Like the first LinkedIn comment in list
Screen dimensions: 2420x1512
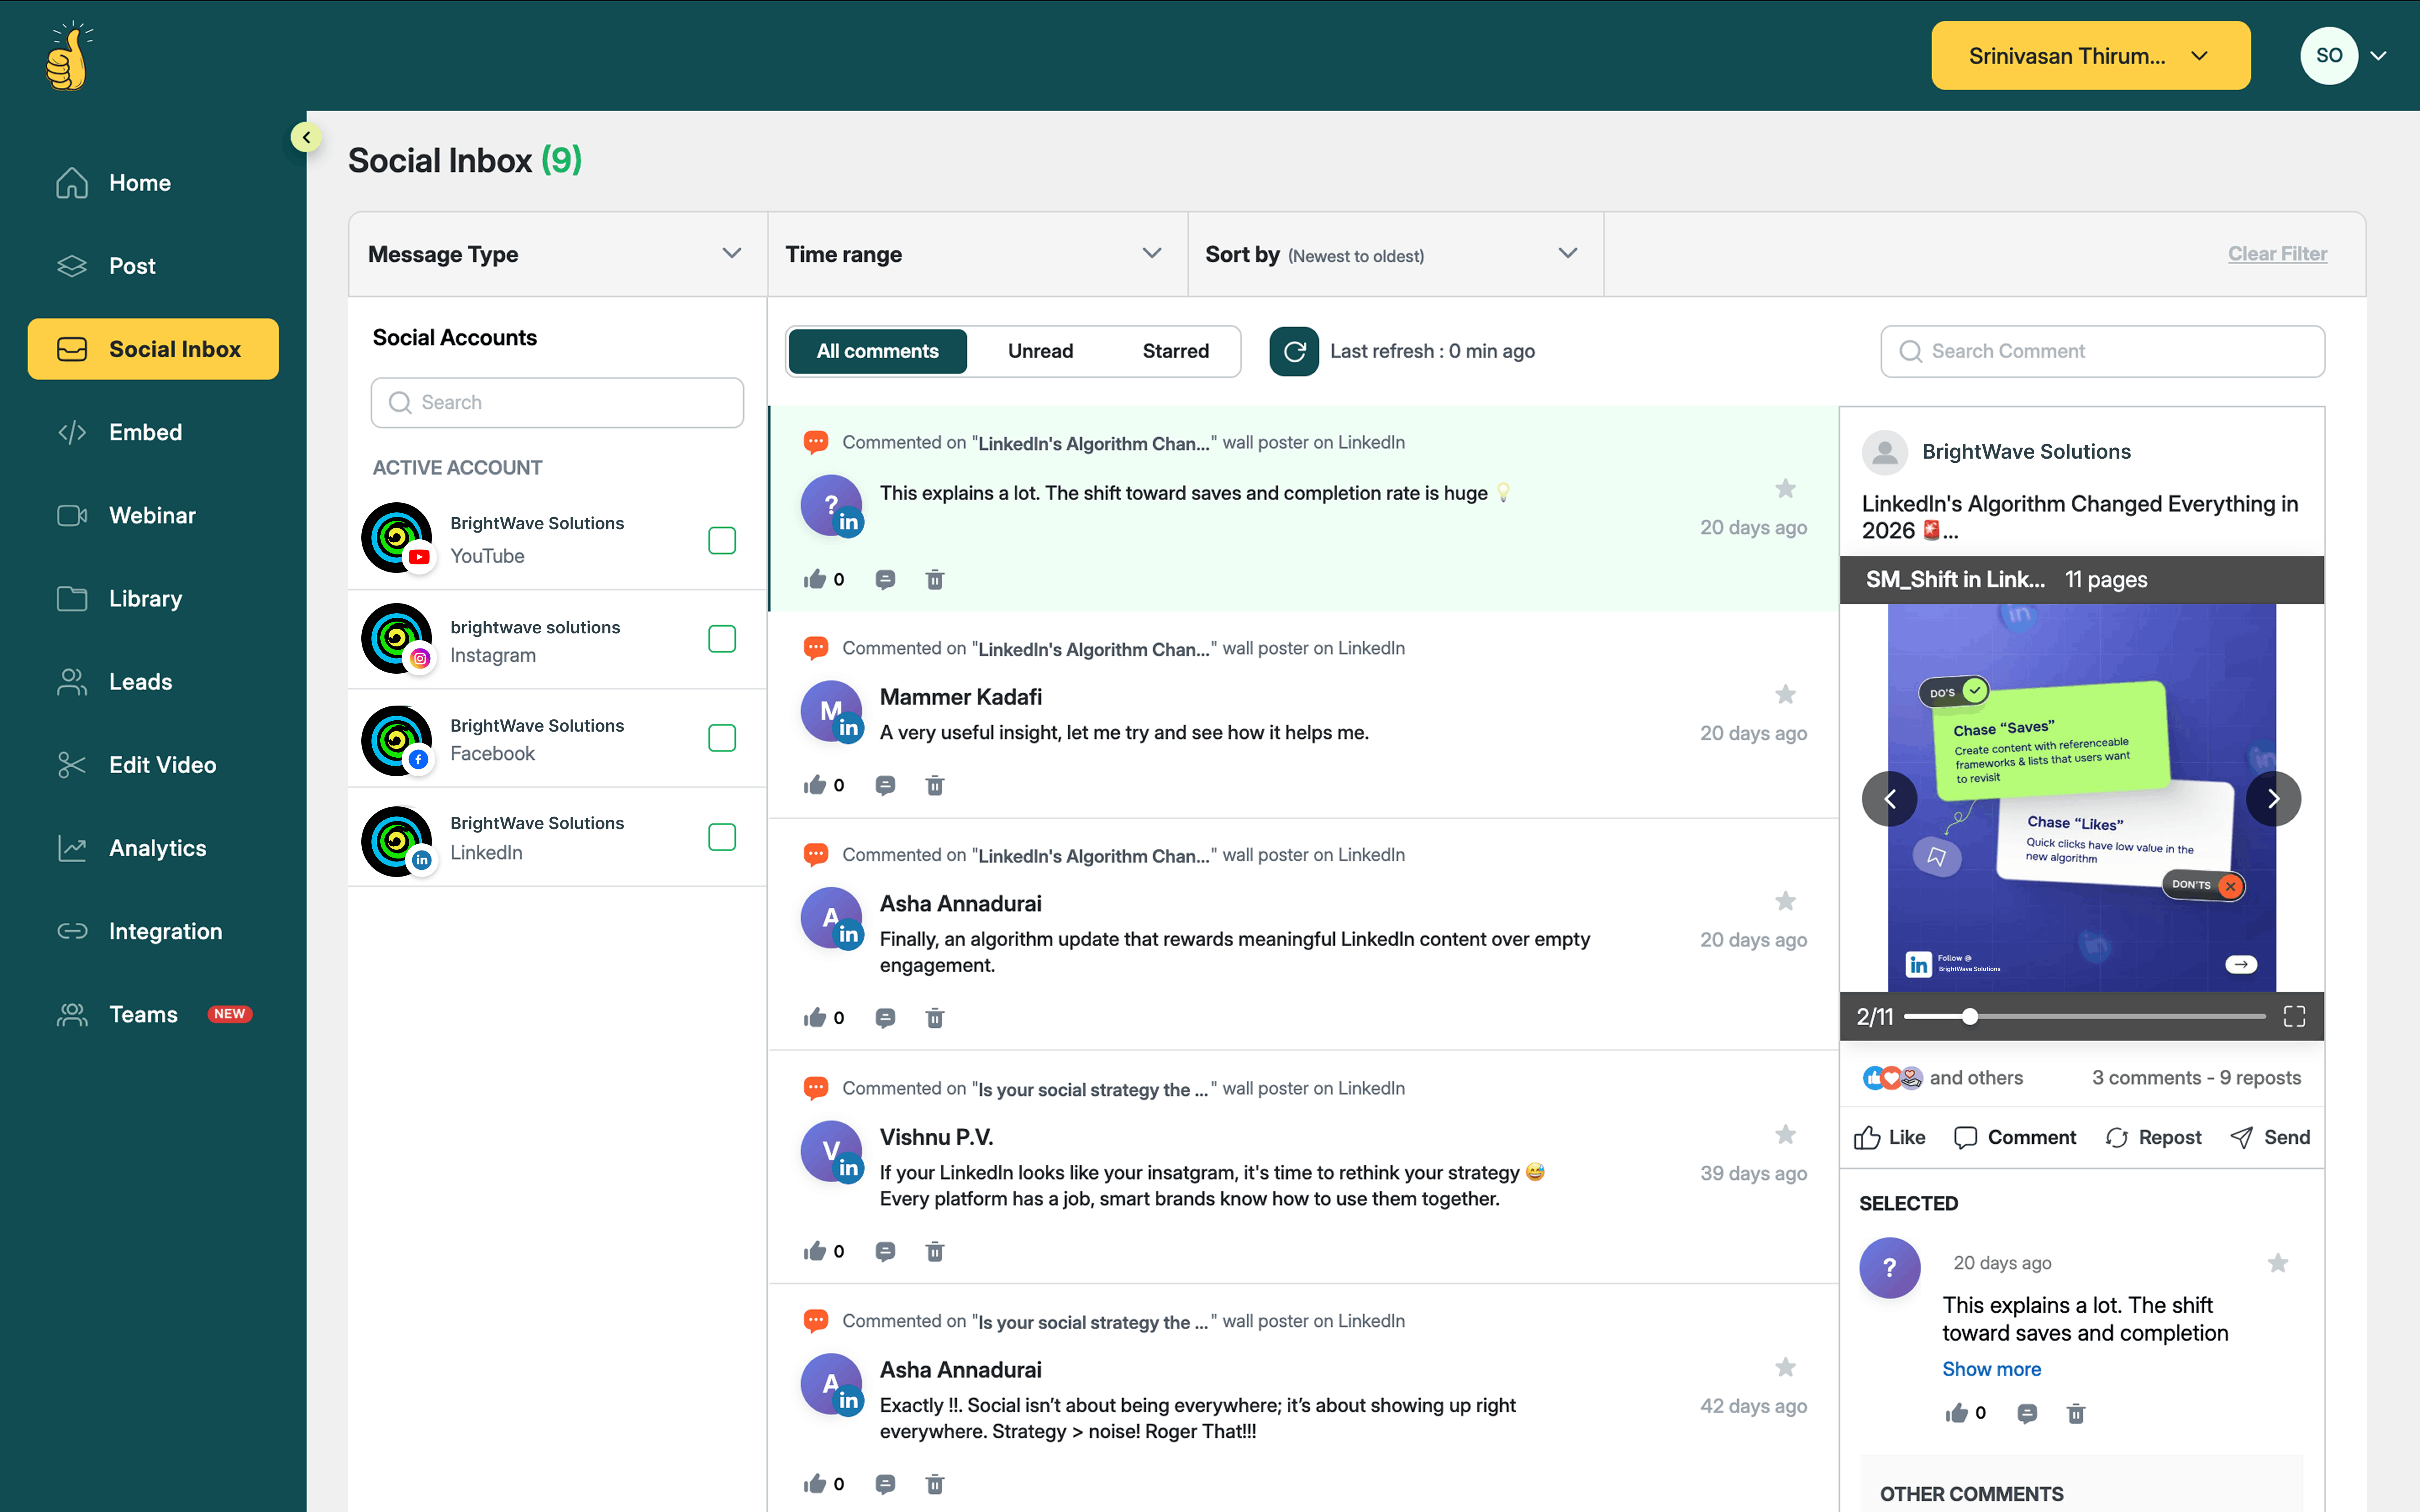815,579
